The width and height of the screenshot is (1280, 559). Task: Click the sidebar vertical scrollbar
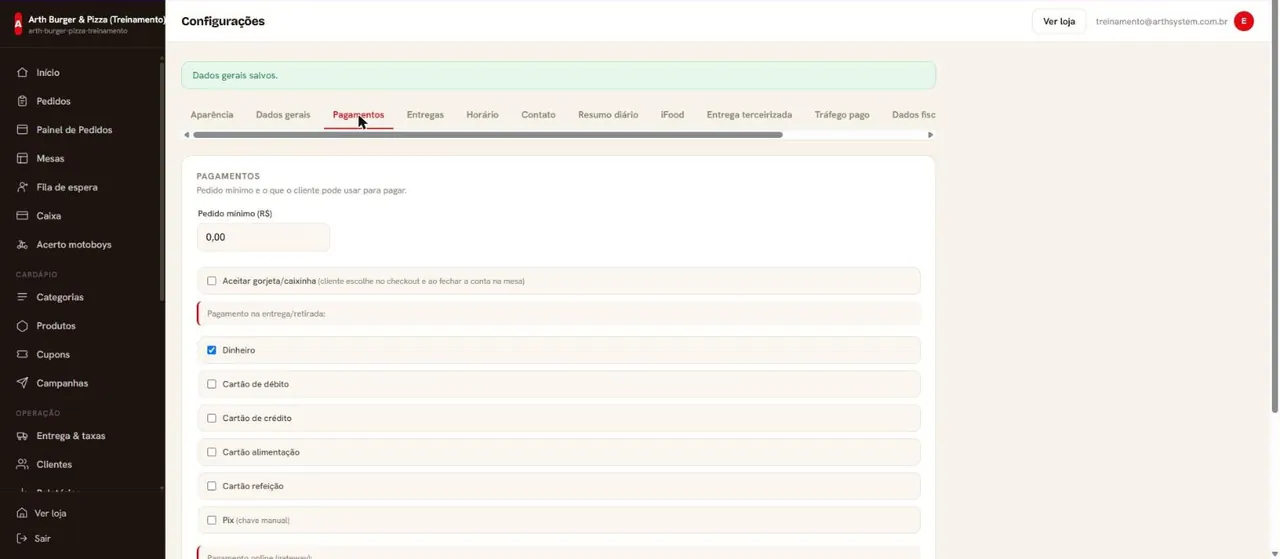161,180
